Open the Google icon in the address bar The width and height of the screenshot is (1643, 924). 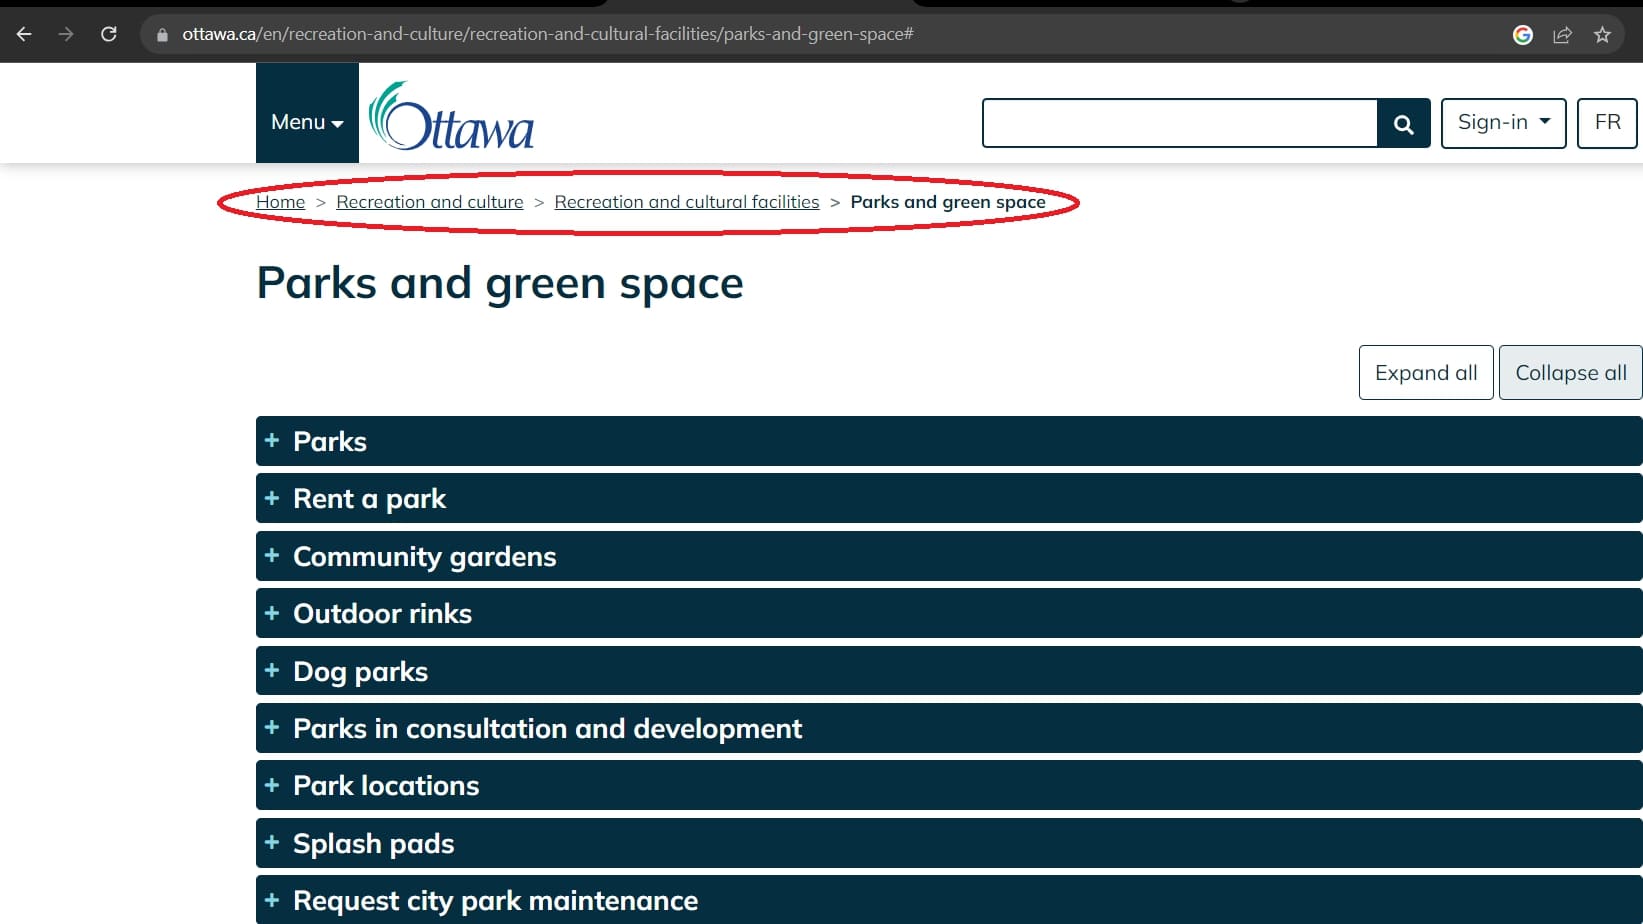point(1523,35)
